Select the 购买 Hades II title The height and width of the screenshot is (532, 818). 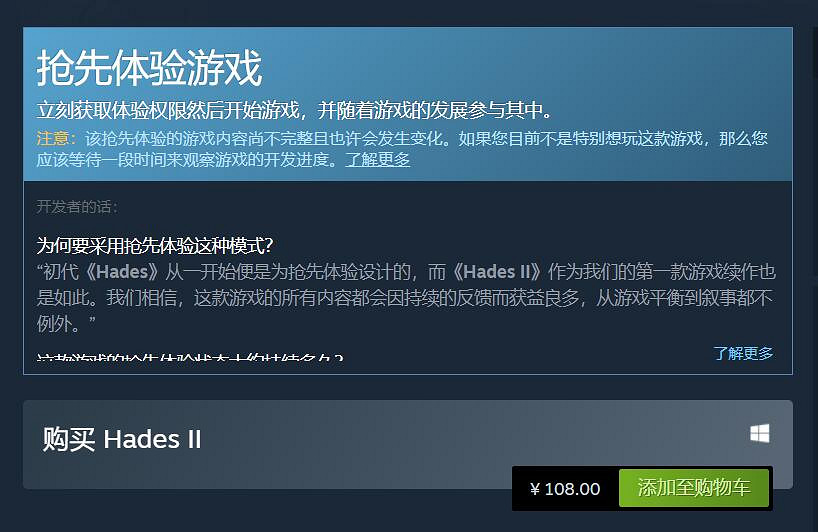click(x=122, y=439)
